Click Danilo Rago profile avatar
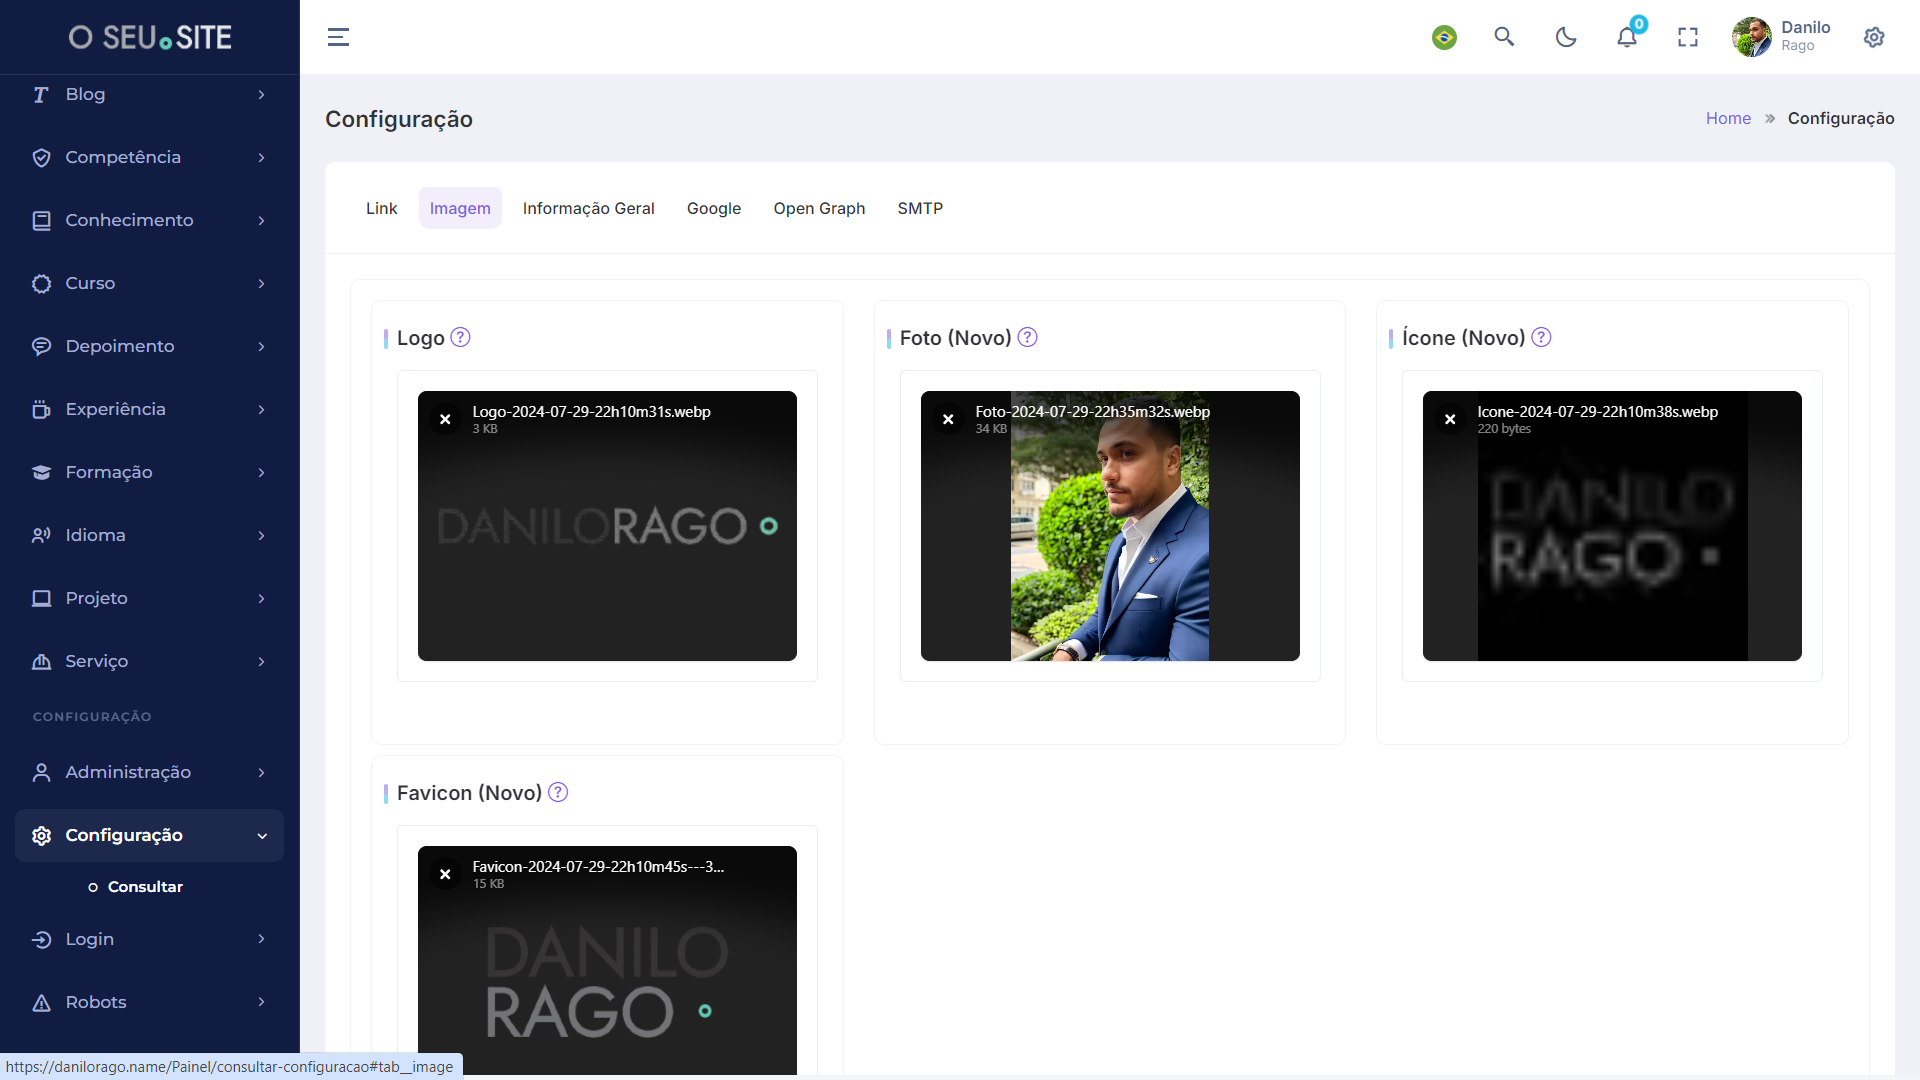 1752,37
